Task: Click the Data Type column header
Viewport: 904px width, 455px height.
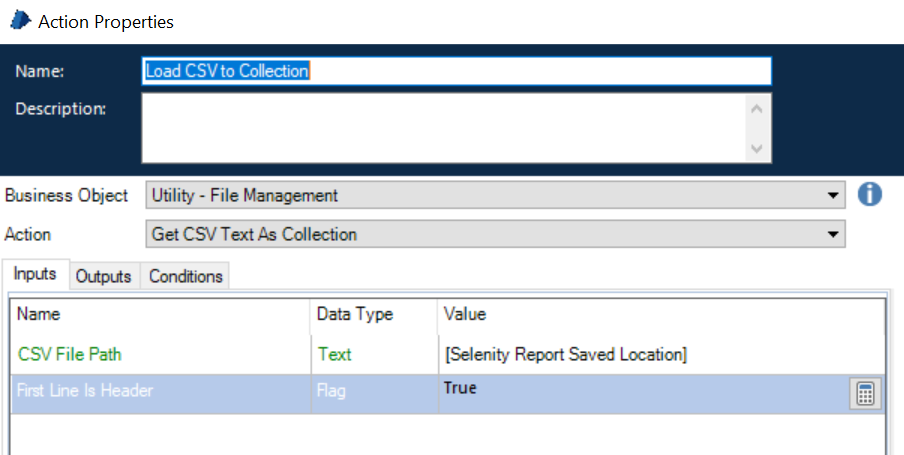Action: click(355, 314)
